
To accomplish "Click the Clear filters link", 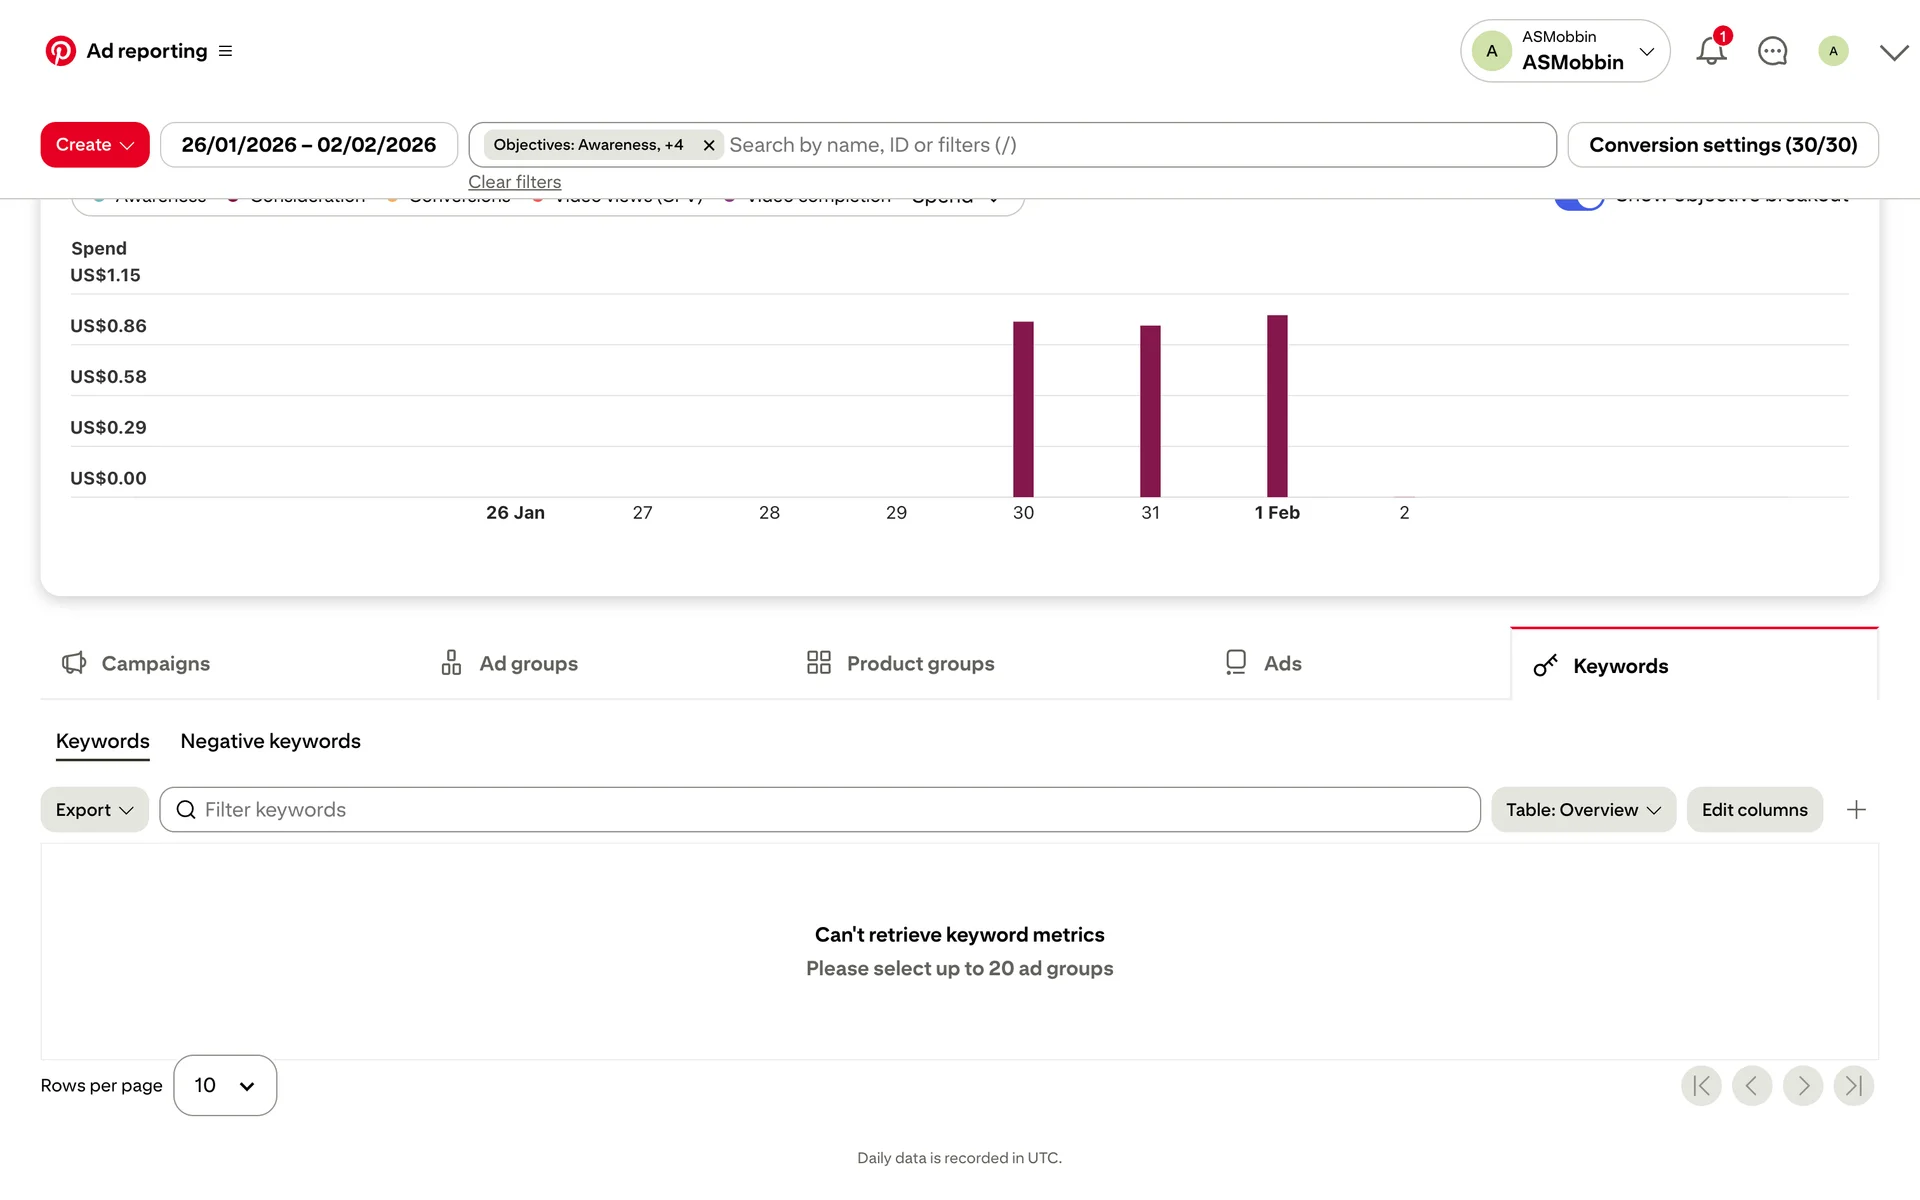I will (x=514, y=182).
